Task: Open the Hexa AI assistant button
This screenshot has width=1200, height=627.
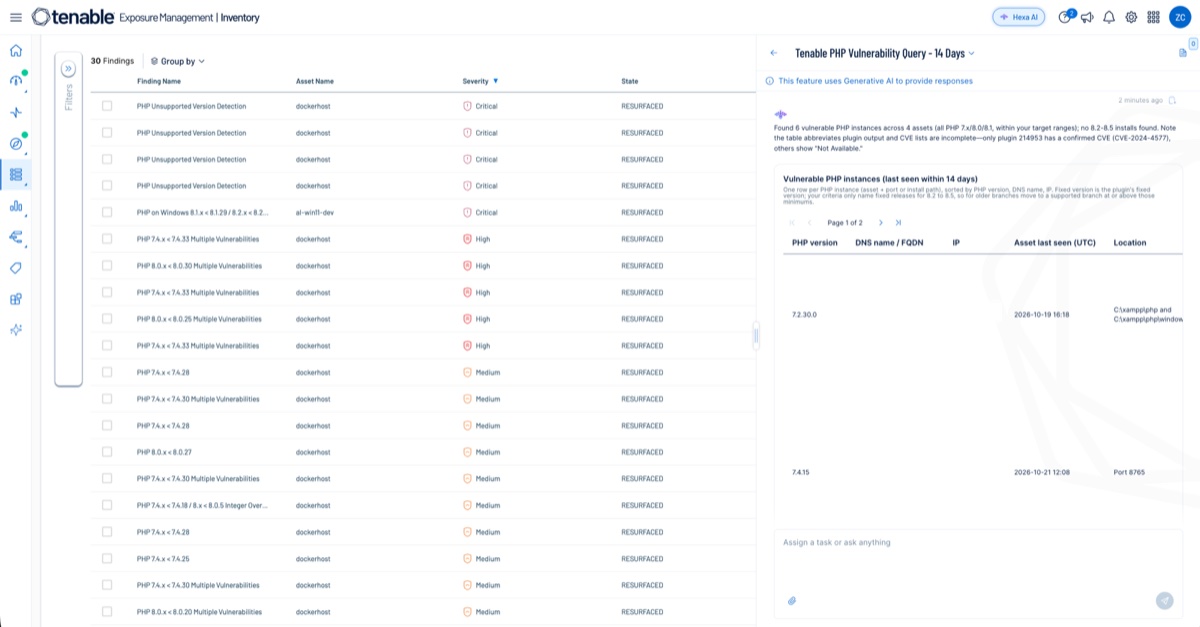Action: [1018, 17]
